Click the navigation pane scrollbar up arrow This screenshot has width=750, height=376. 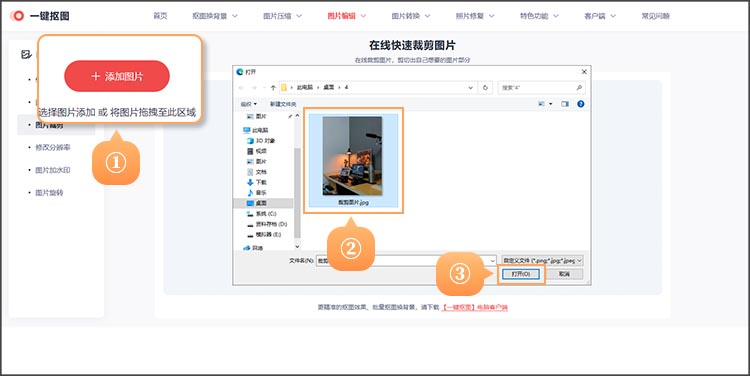[x=297, y=116]
